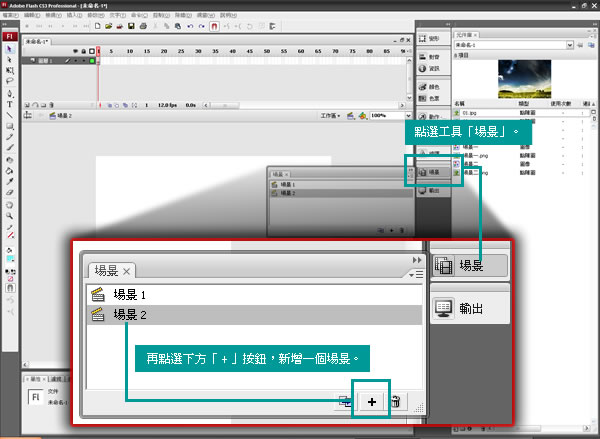Screen dimensions: 600x439
Task: Toggle lock all layers padlock header
Action: click(x=83, y=51)
